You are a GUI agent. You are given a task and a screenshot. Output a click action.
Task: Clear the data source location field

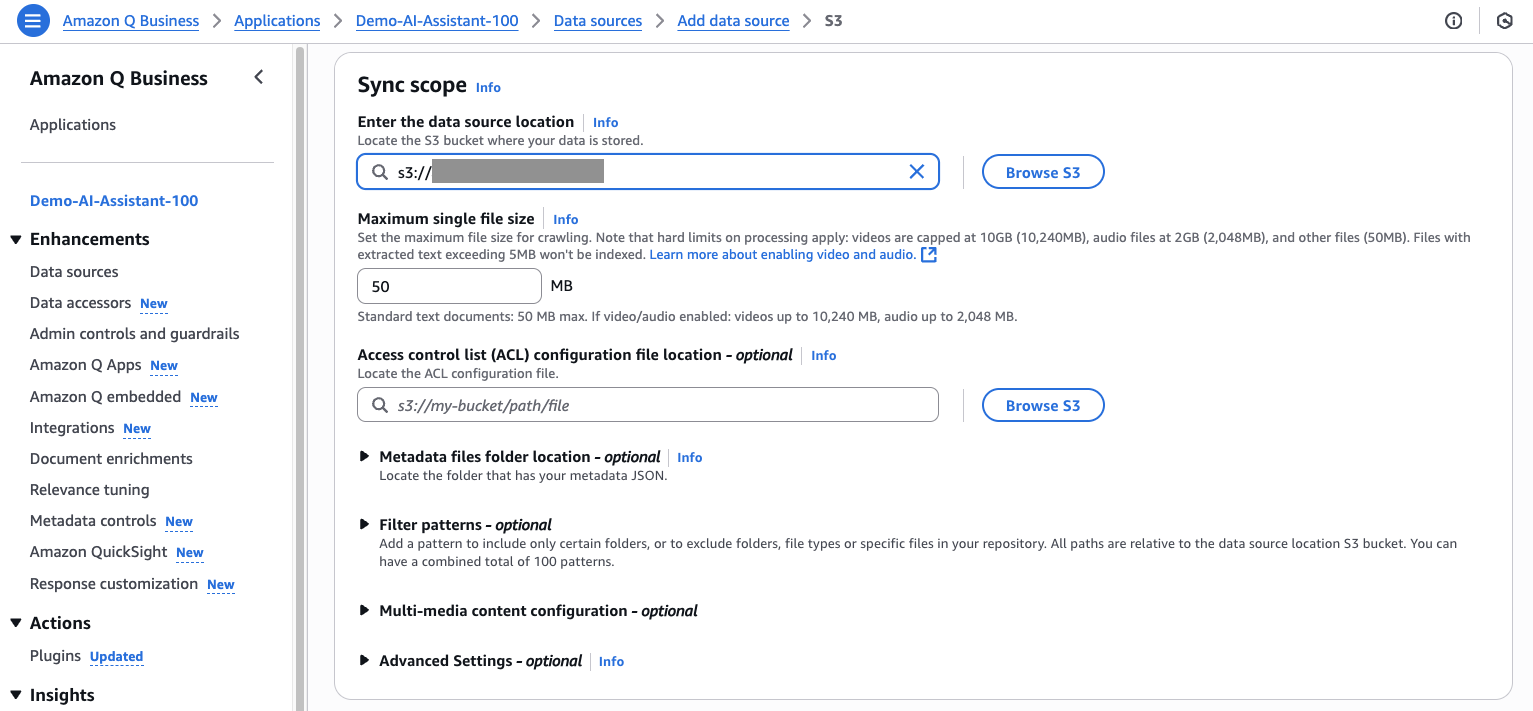tap(916, 172)
